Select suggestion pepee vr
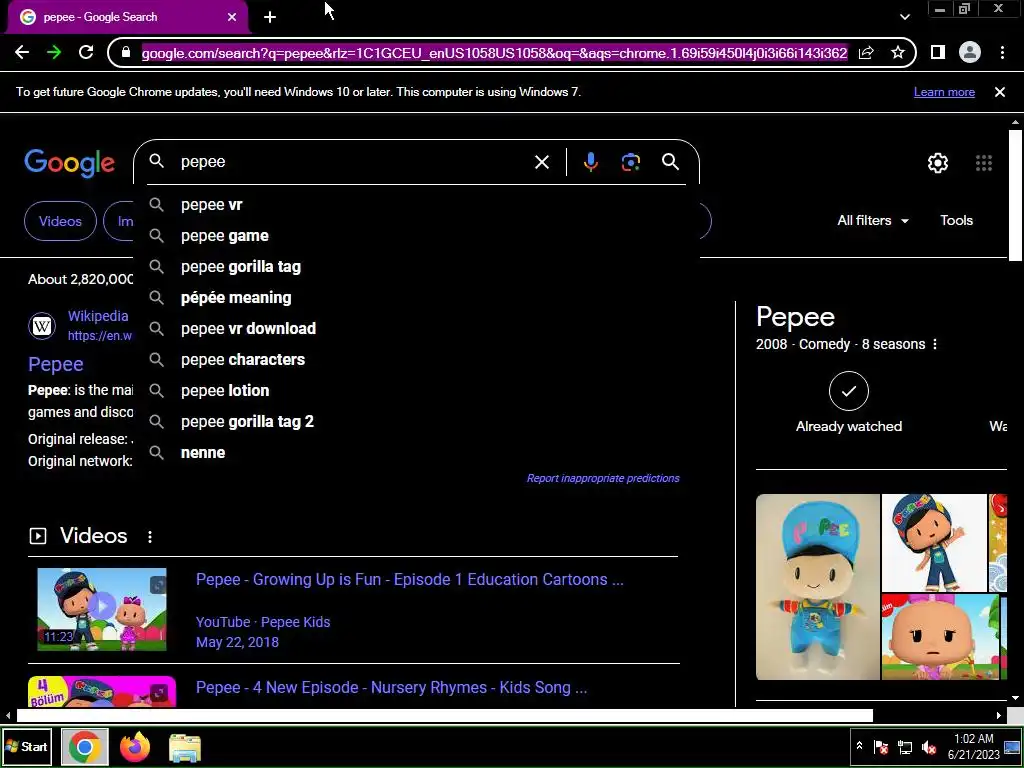The image size is (1024, 768). (417, 204)
